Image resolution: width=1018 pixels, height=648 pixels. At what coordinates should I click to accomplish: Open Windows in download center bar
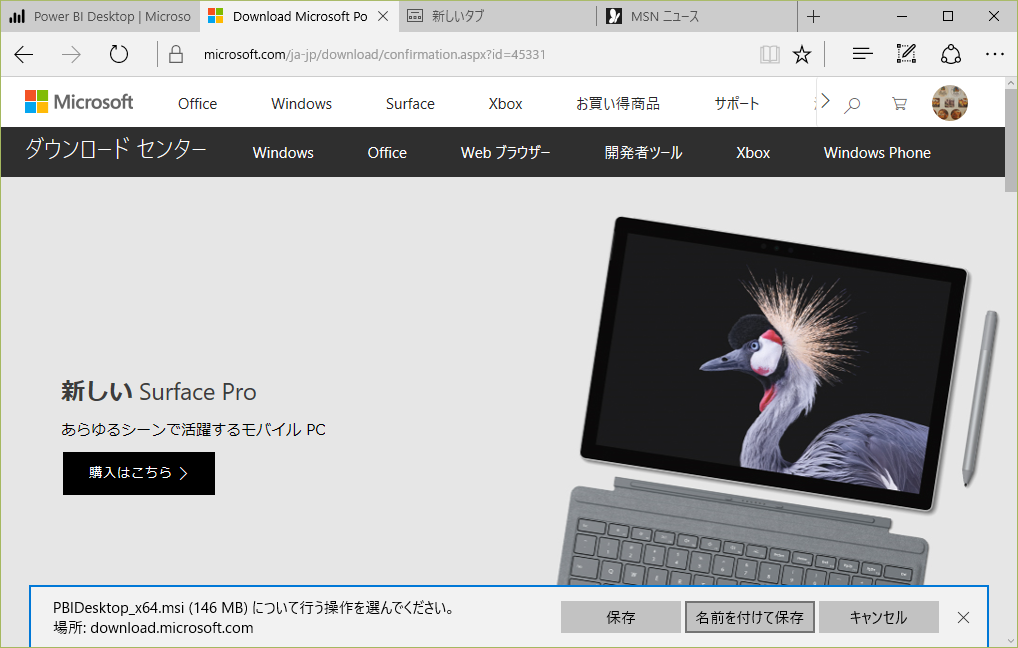[283, 153]
